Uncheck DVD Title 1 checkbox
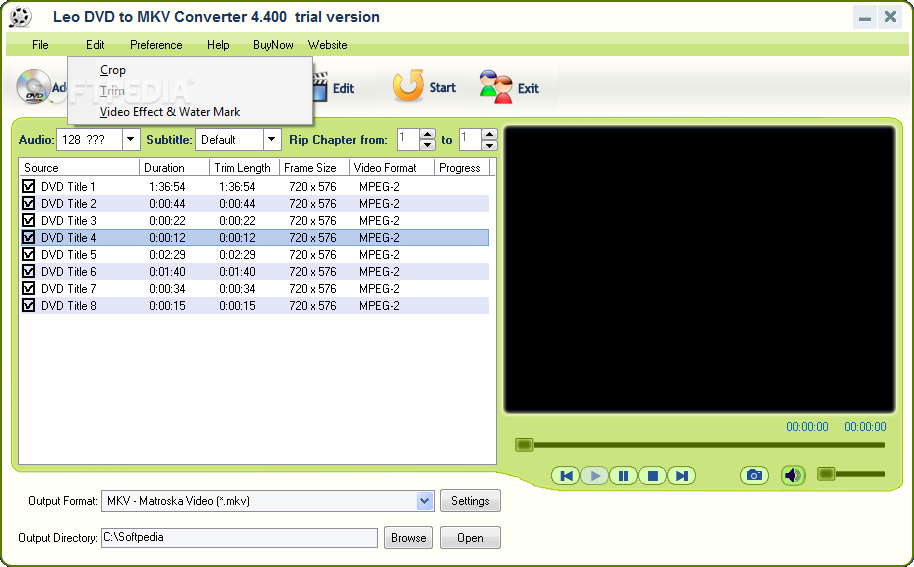 click(29, 186)
